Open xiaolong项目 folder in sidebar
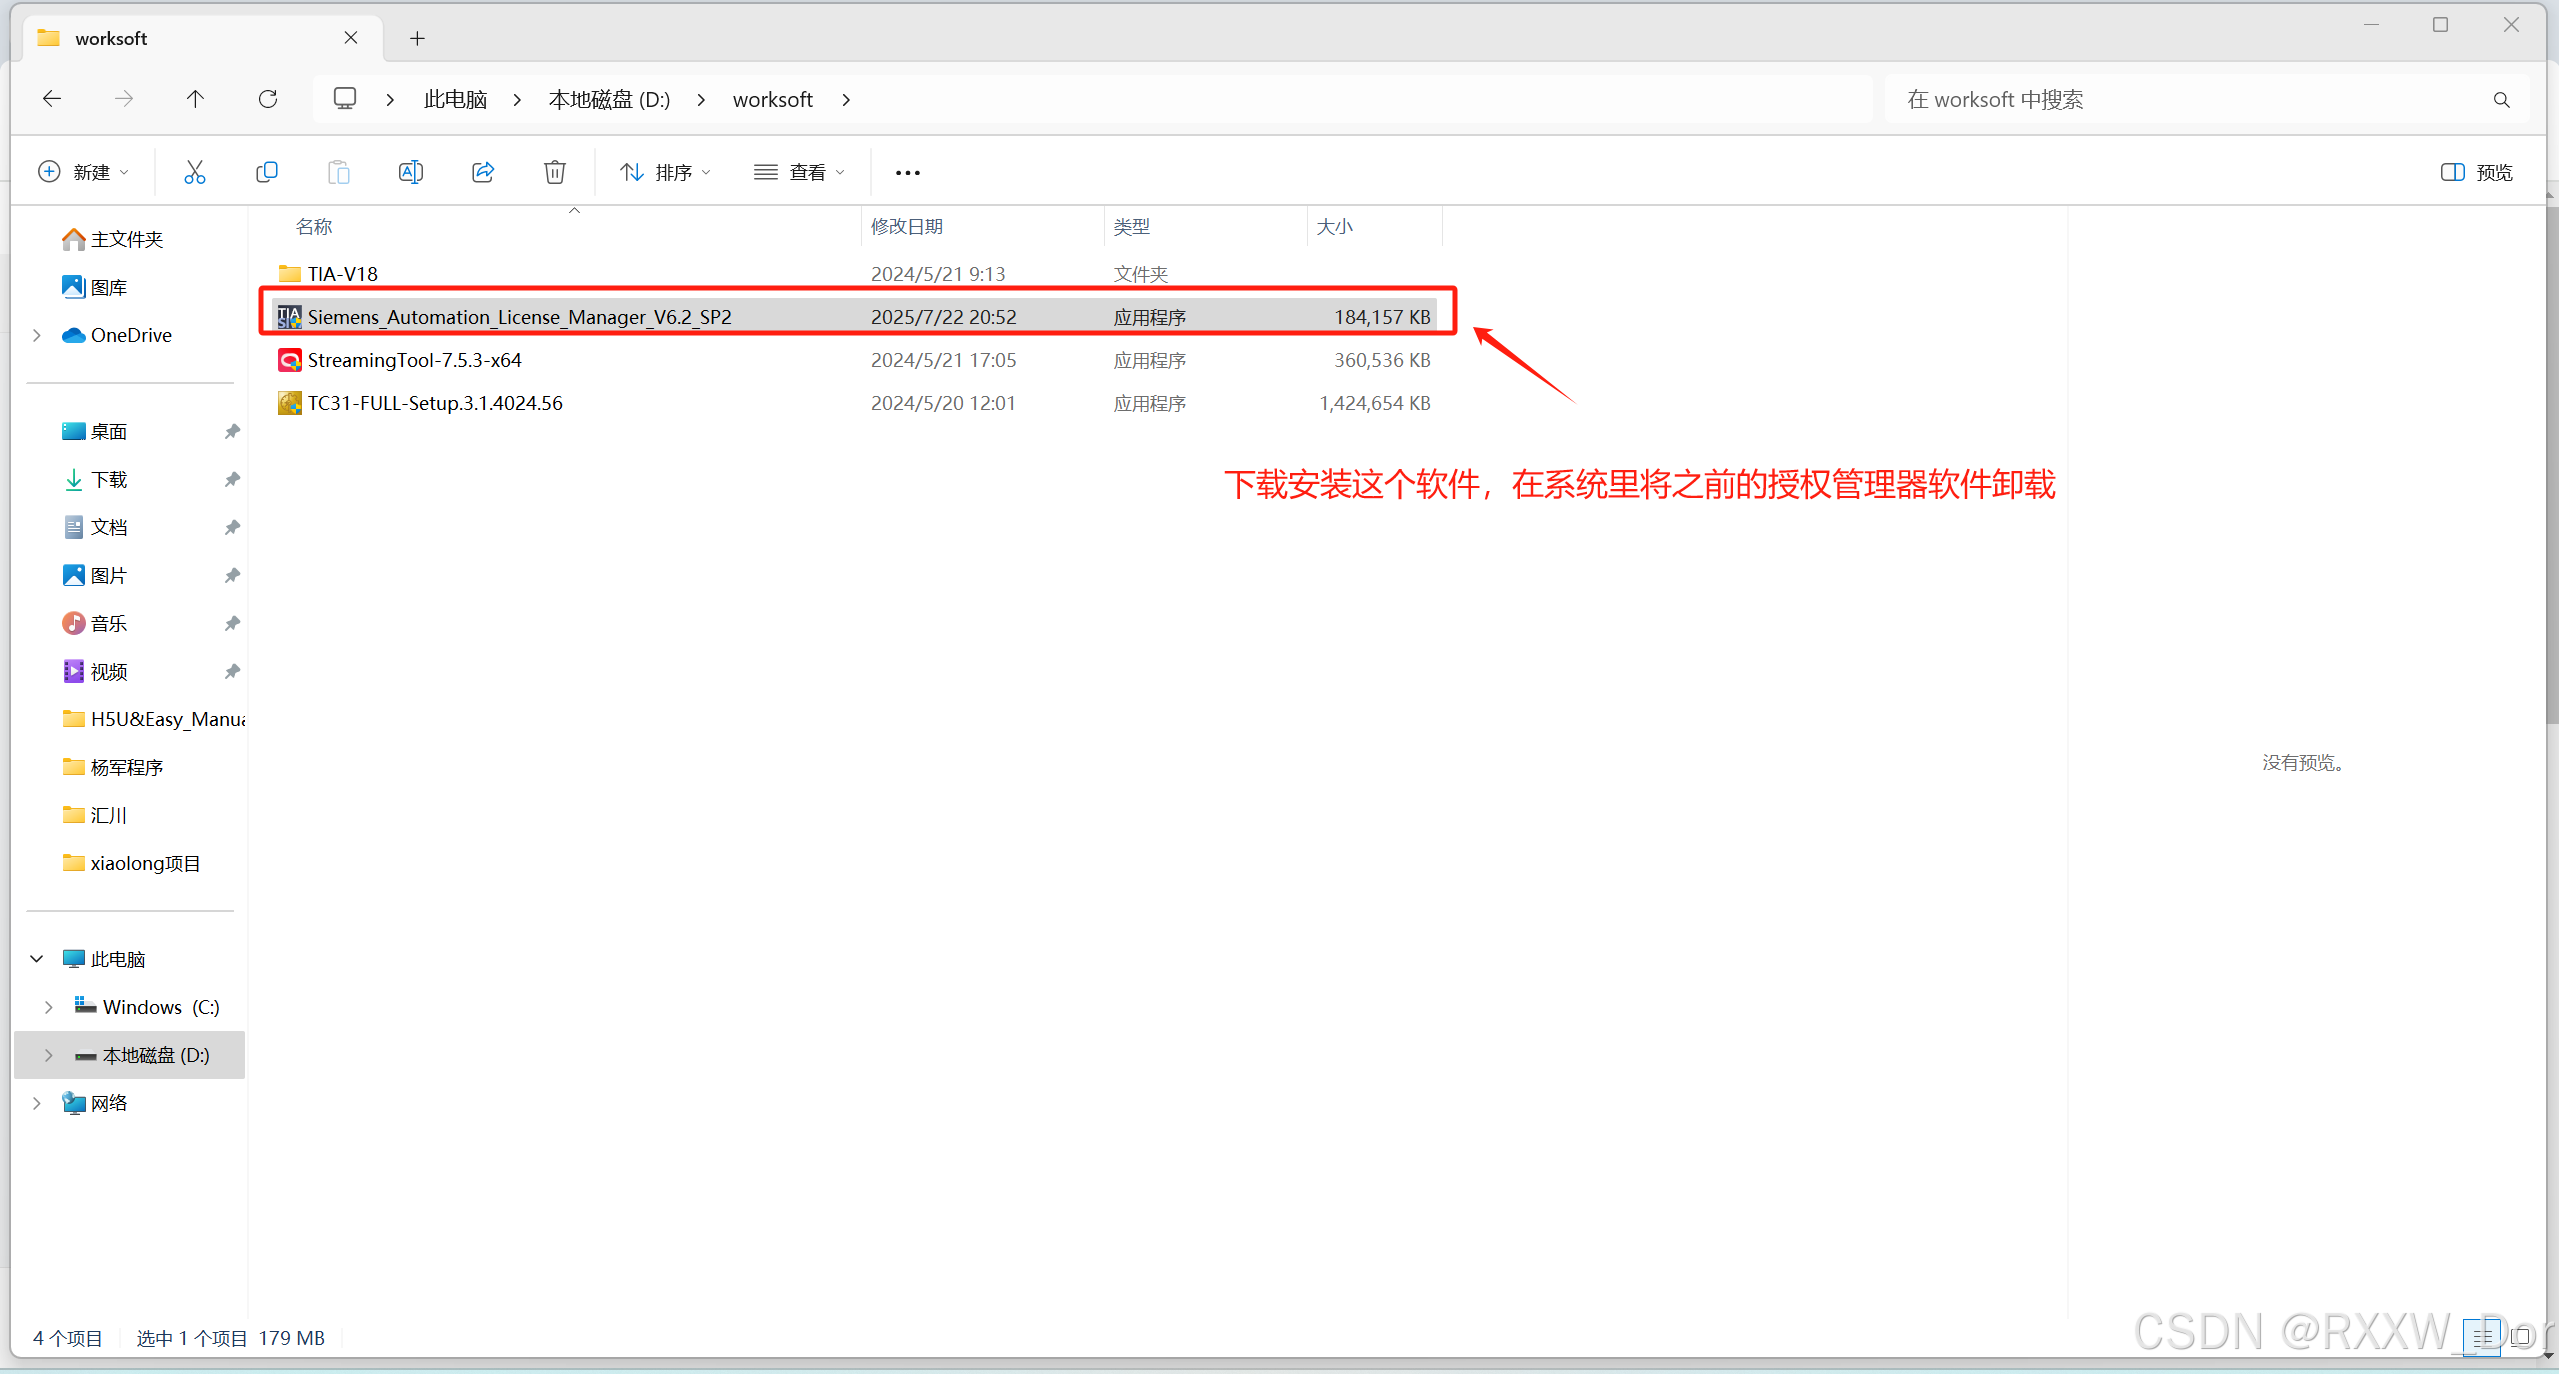The image size is (2559, 1374). (131, 863)
